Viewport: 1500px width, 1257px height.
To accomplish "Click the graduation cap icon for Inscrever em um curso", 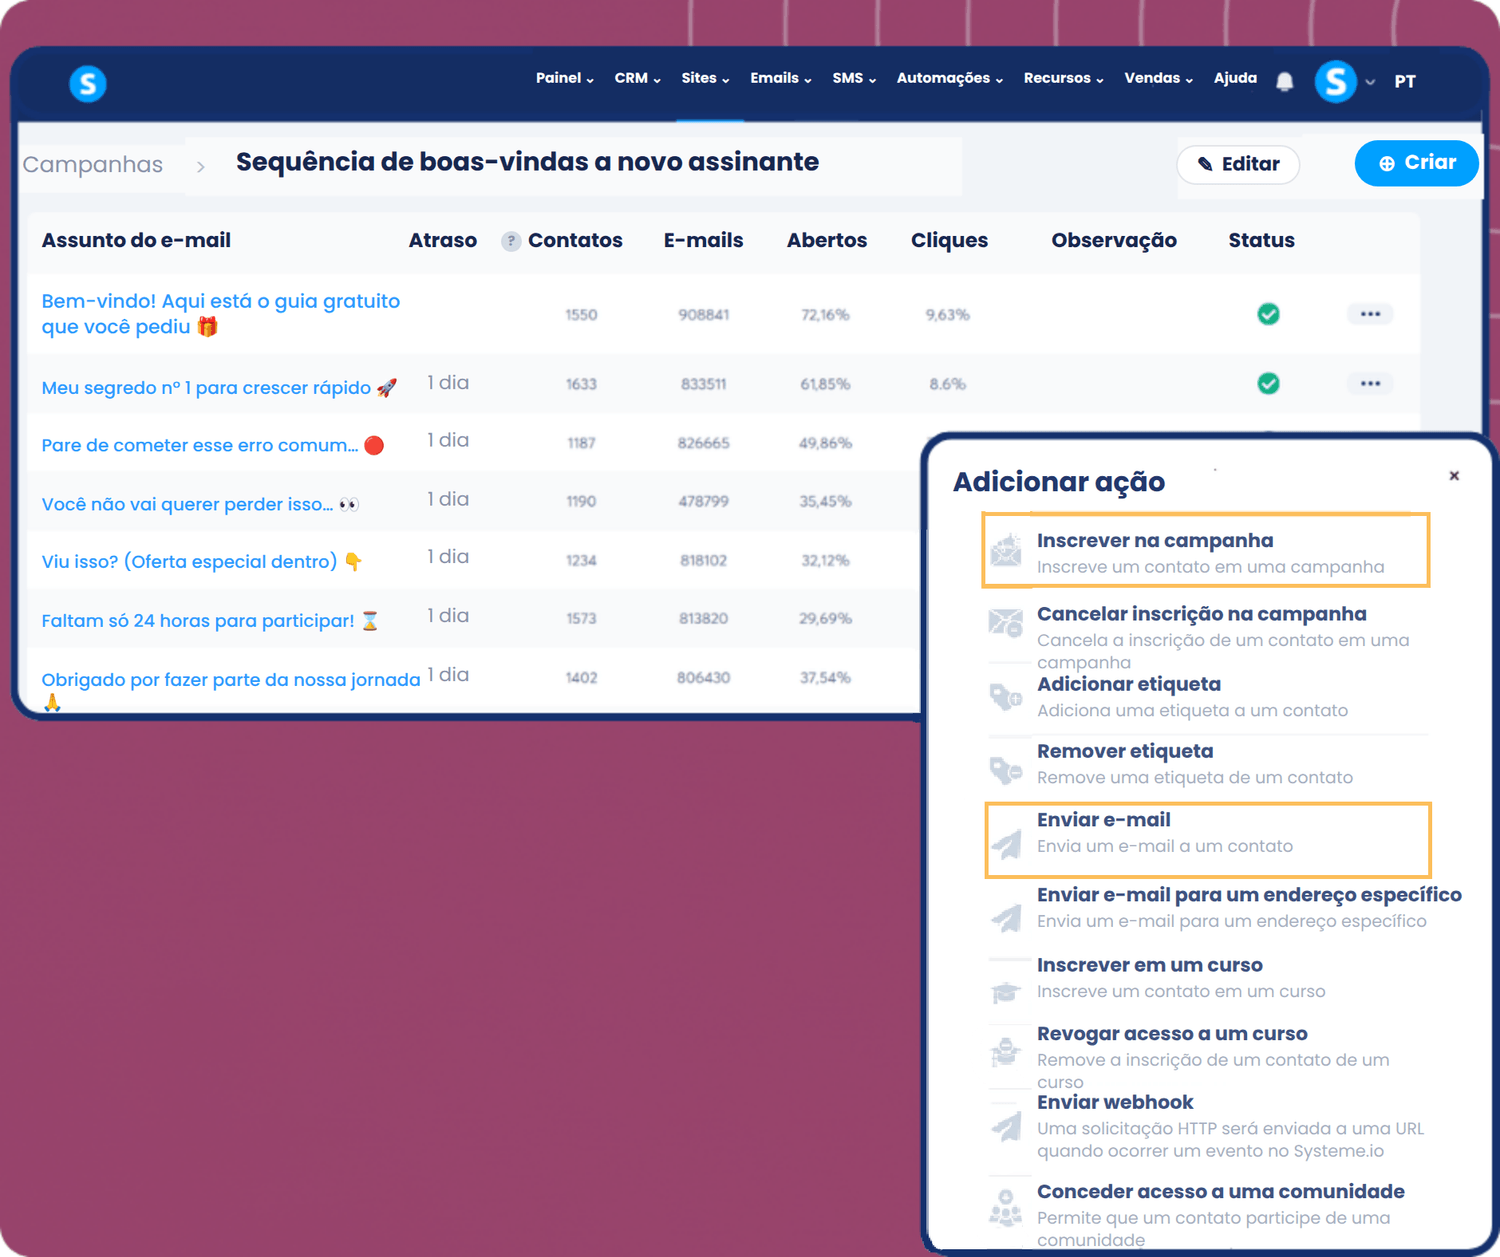I will tap(1006, 991).
